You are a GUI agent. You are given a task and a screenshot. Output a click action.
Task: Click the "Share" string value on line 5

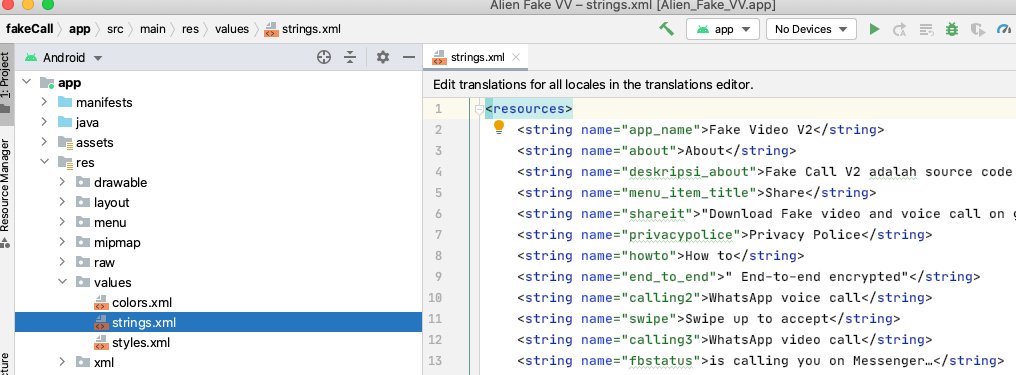tap(785, 192)
